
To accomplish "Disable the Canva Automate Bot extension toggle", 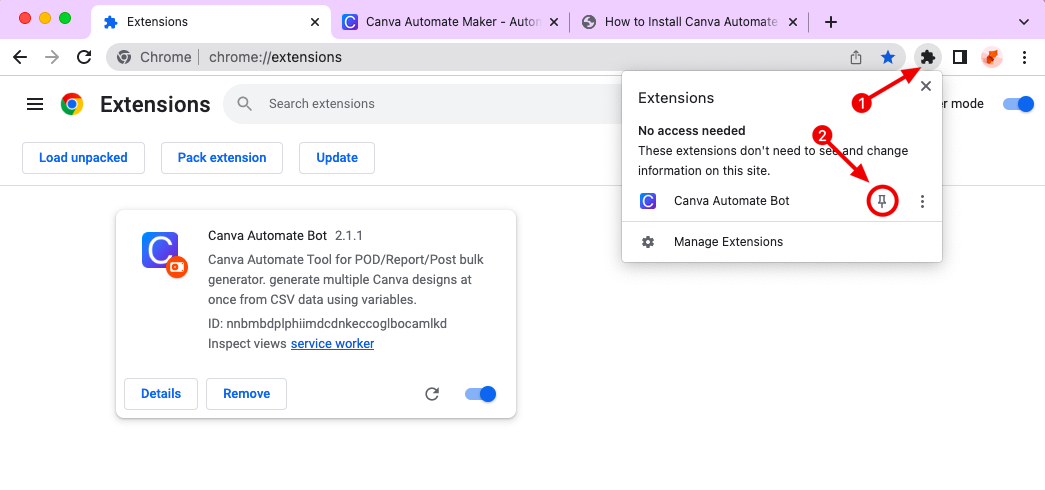I will (481, 394).
